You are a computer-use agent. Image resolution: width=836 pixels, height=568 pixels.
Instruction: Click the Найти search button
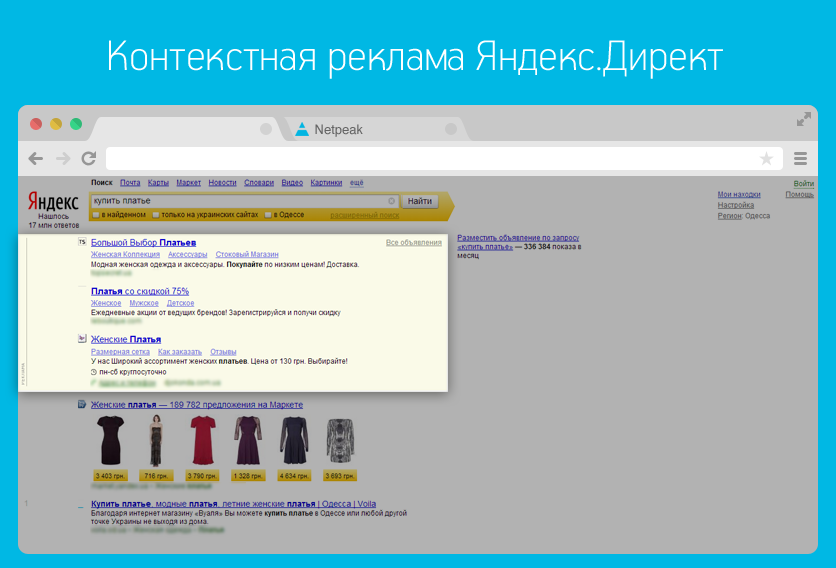[420, 201]
